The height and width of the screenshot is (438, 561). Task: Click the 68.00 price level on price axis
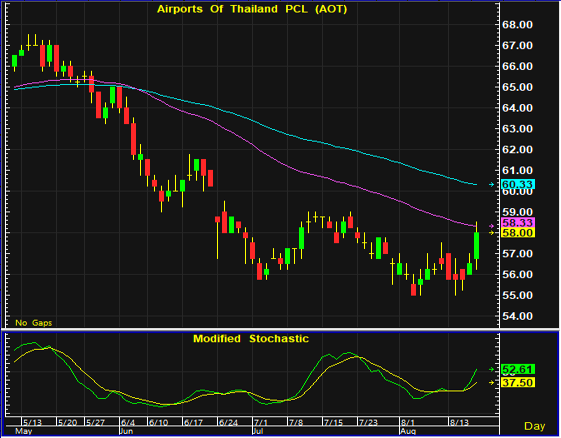click(517, 25)
